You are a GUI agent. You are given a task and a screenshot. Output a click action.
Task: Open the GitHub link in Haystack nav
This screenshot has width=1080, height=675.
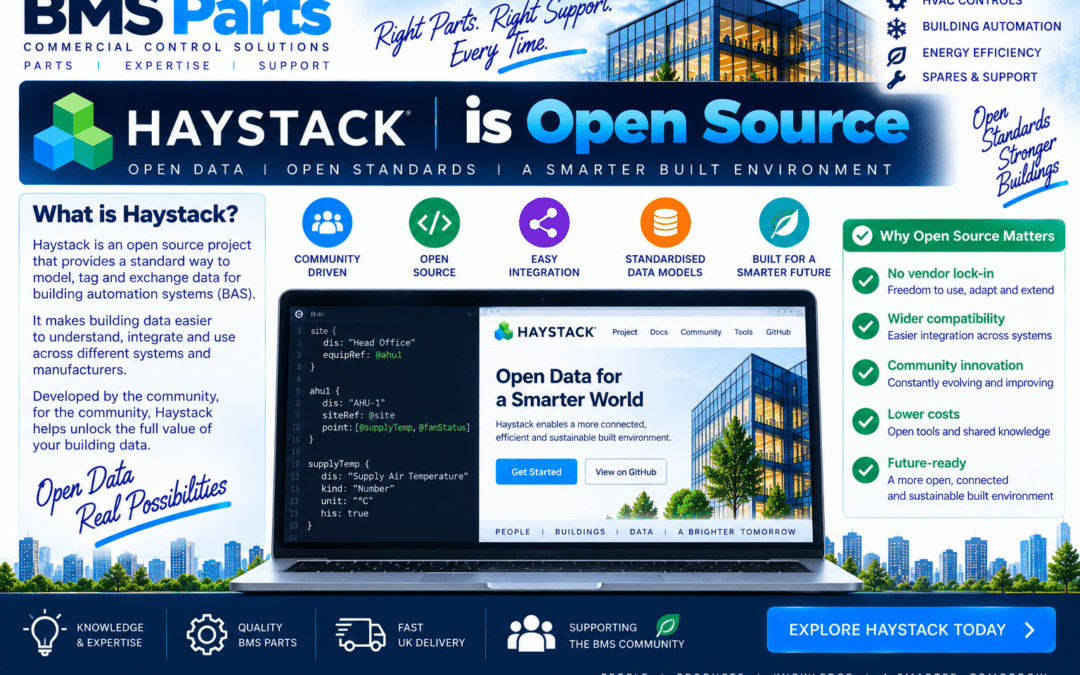tap(778, 332)
